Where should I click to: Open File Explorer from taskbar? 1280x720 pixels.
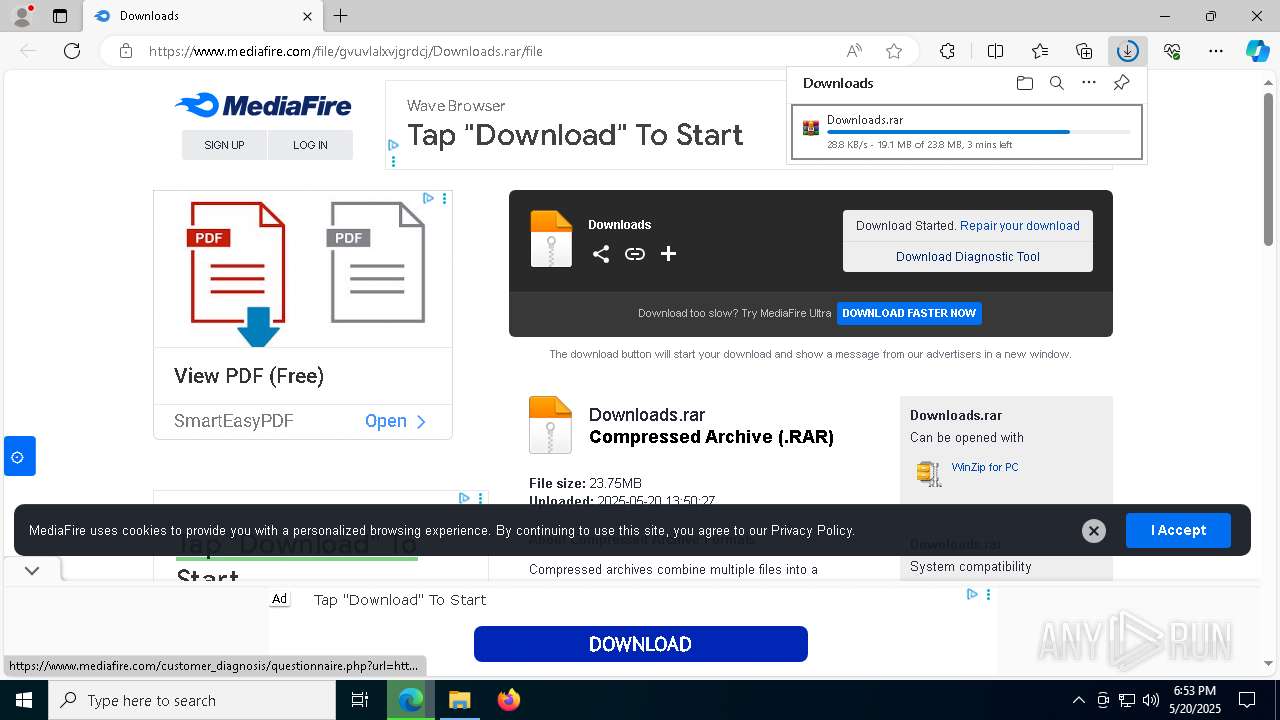(x=459, y=700)
